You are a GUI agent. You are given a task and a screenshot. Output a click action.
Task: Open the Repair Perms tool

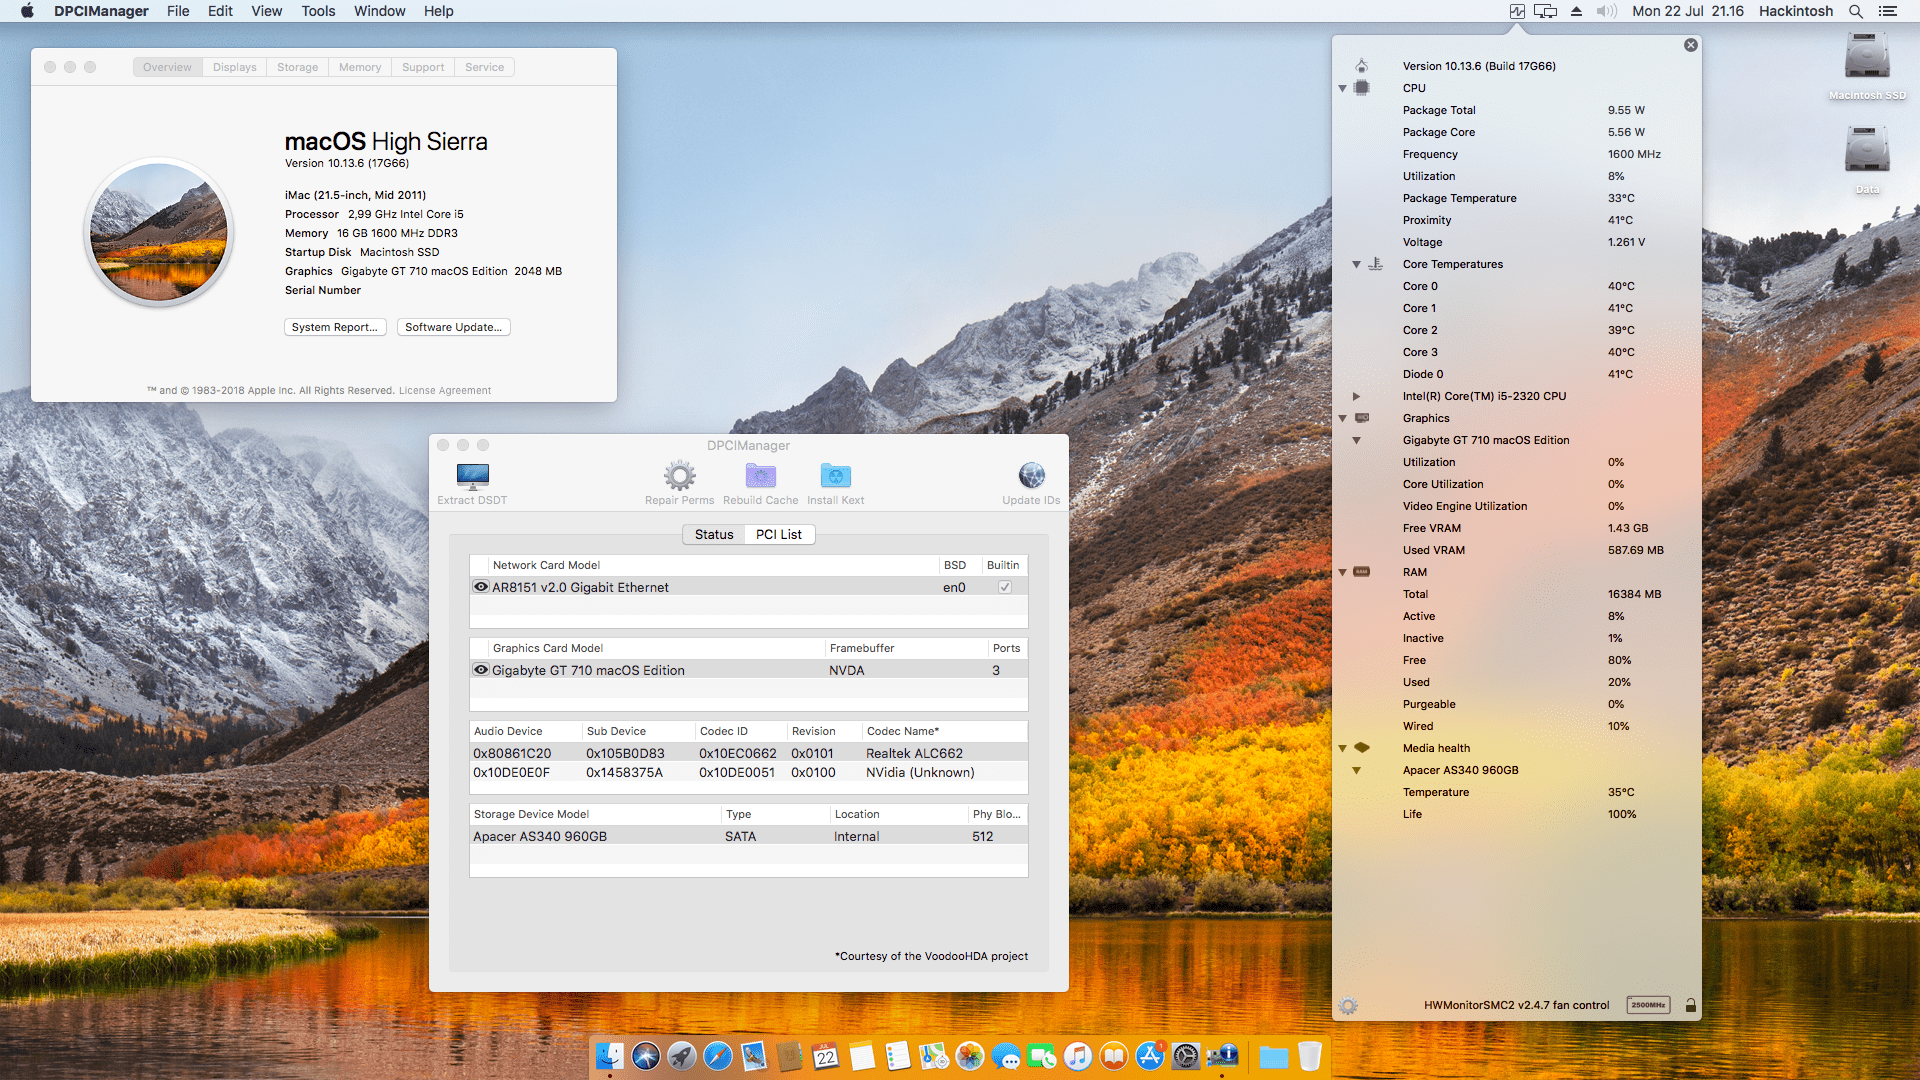point(680,480)
